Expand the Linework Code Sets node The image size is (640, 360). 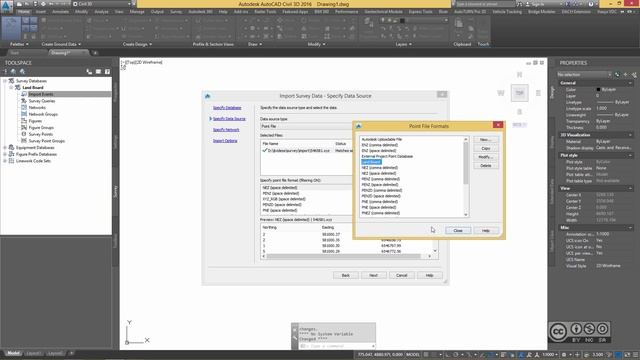[x=5, y=161]
